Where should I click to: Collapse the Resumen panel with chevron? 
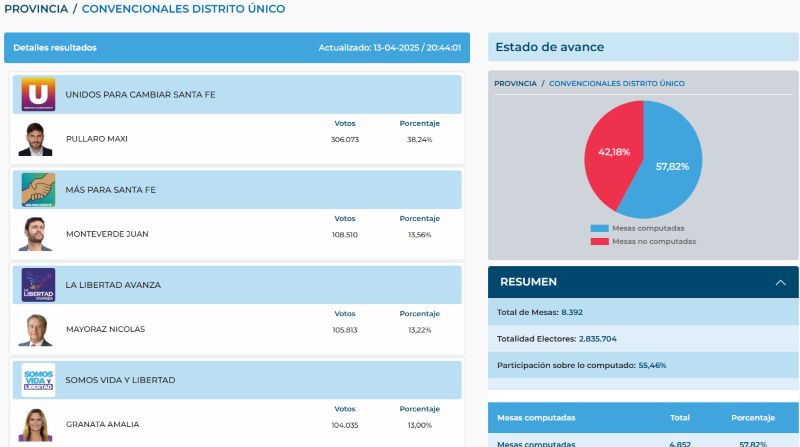(780, 283)
